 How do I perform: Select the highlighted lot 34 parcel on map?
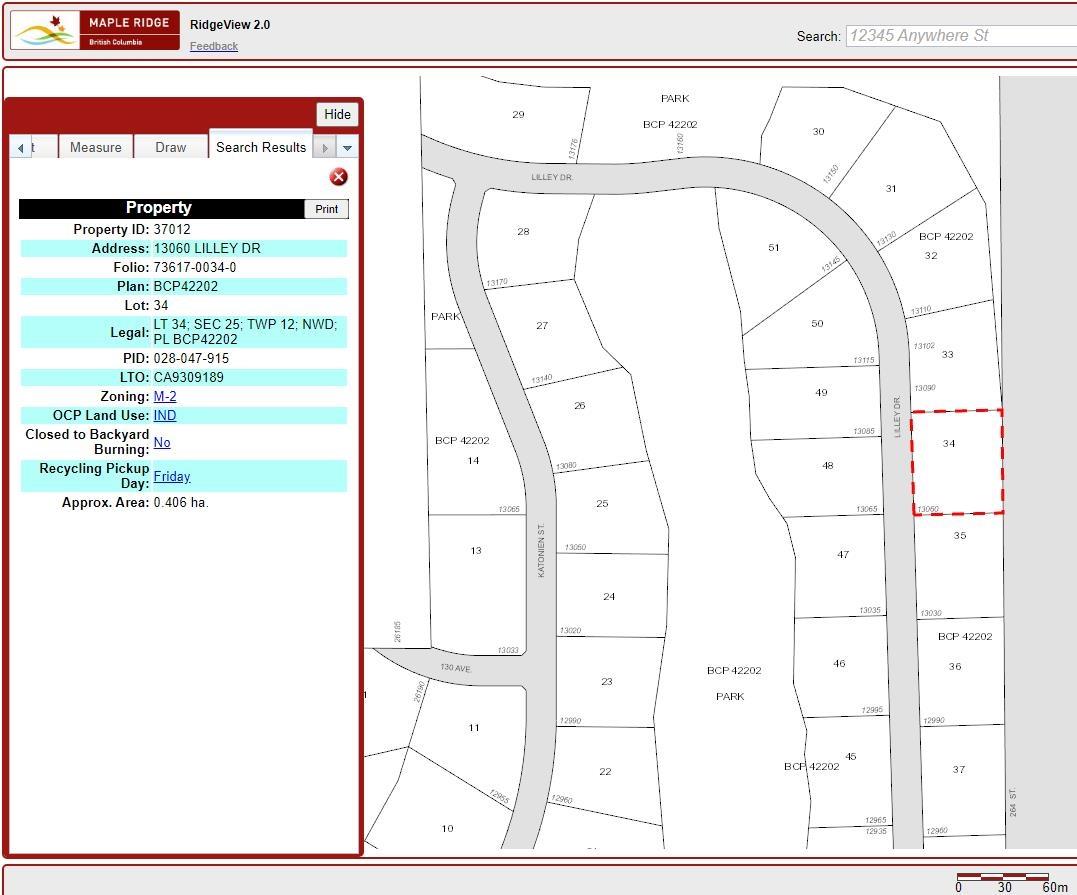[957, 462]
